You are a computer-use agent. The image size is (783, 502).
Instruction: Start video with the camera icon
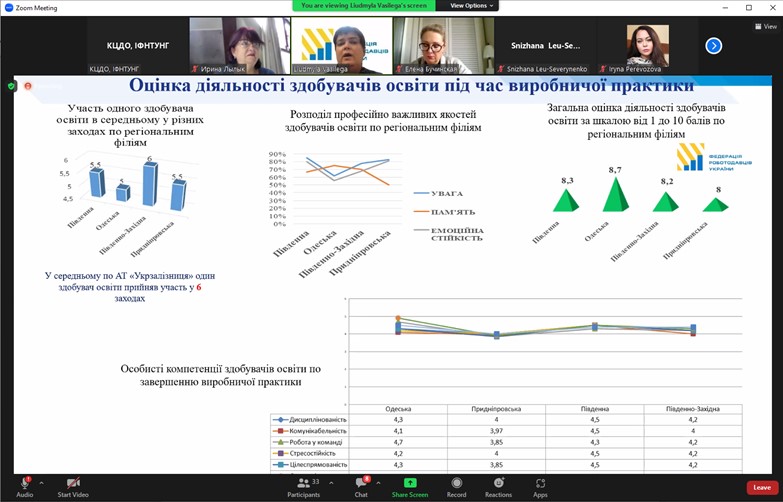tap(73, 483)
